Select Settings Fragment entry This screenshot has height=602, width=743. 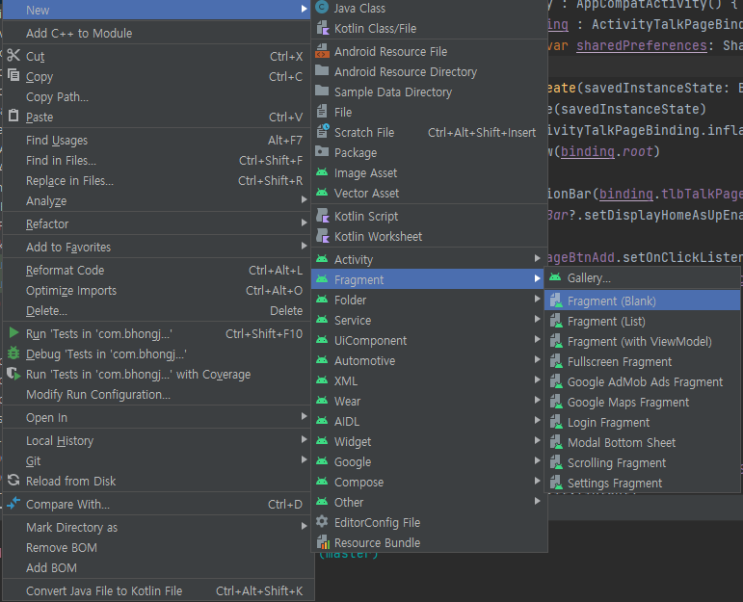coord(642,483)
